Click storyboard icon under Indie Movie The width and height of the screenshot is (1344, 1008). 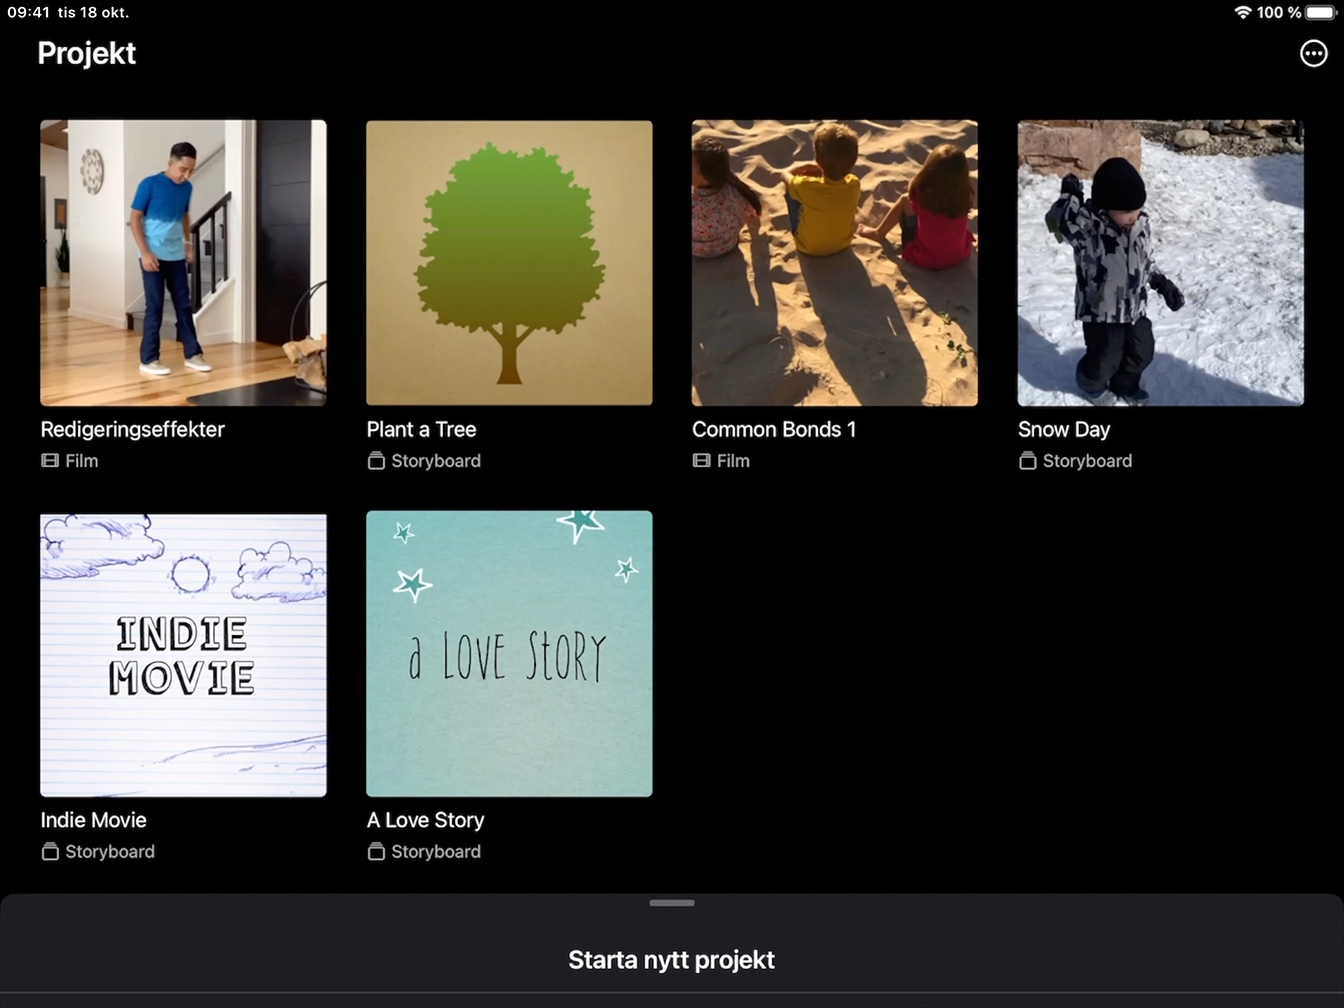point(50,852)
